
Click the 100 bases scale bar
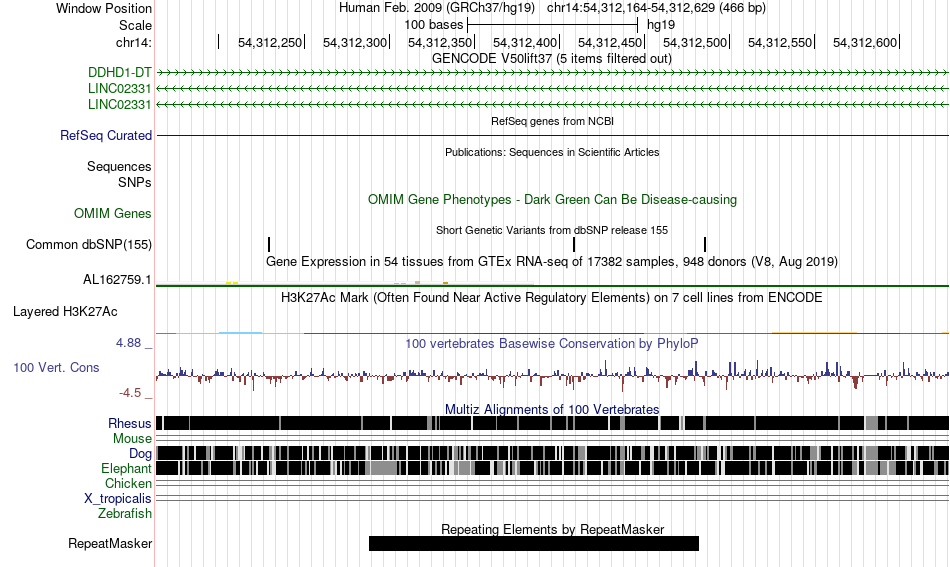click(x=553, y=25)
